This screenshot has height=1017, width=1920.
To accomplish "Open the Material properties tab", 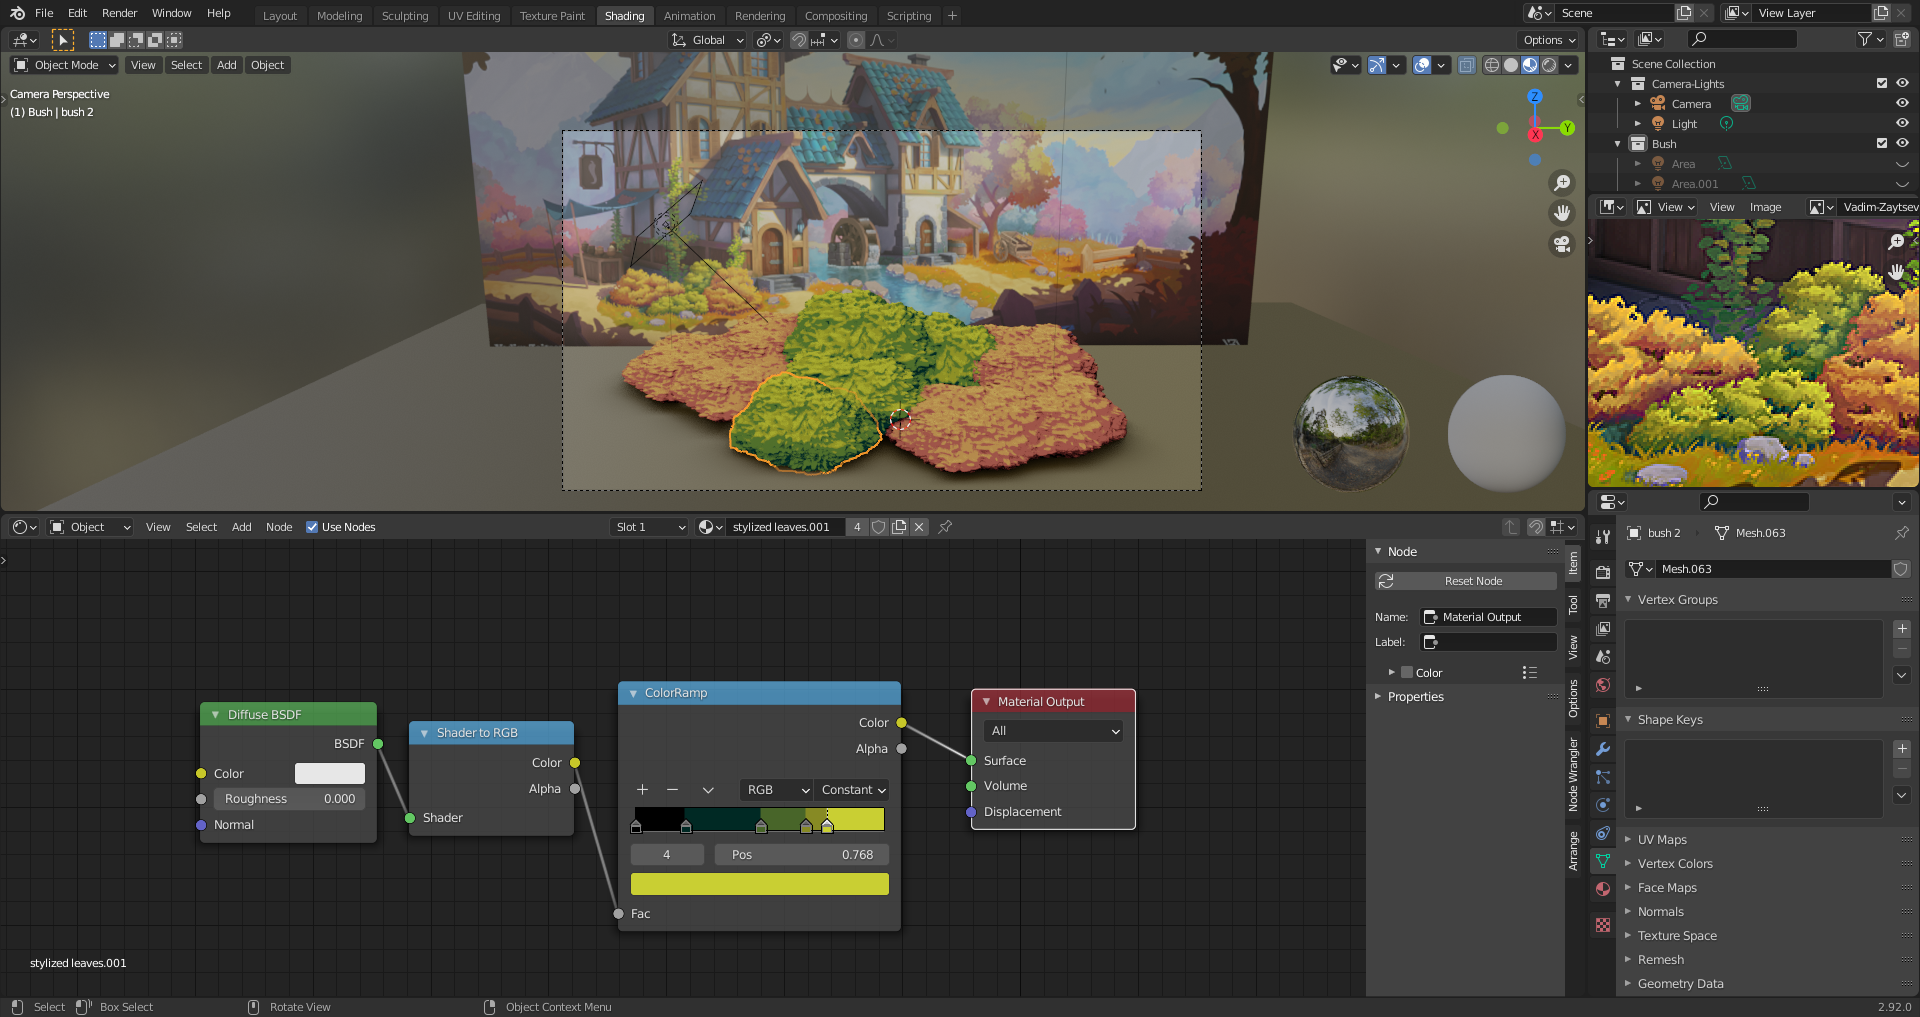I will point(1603,889).
